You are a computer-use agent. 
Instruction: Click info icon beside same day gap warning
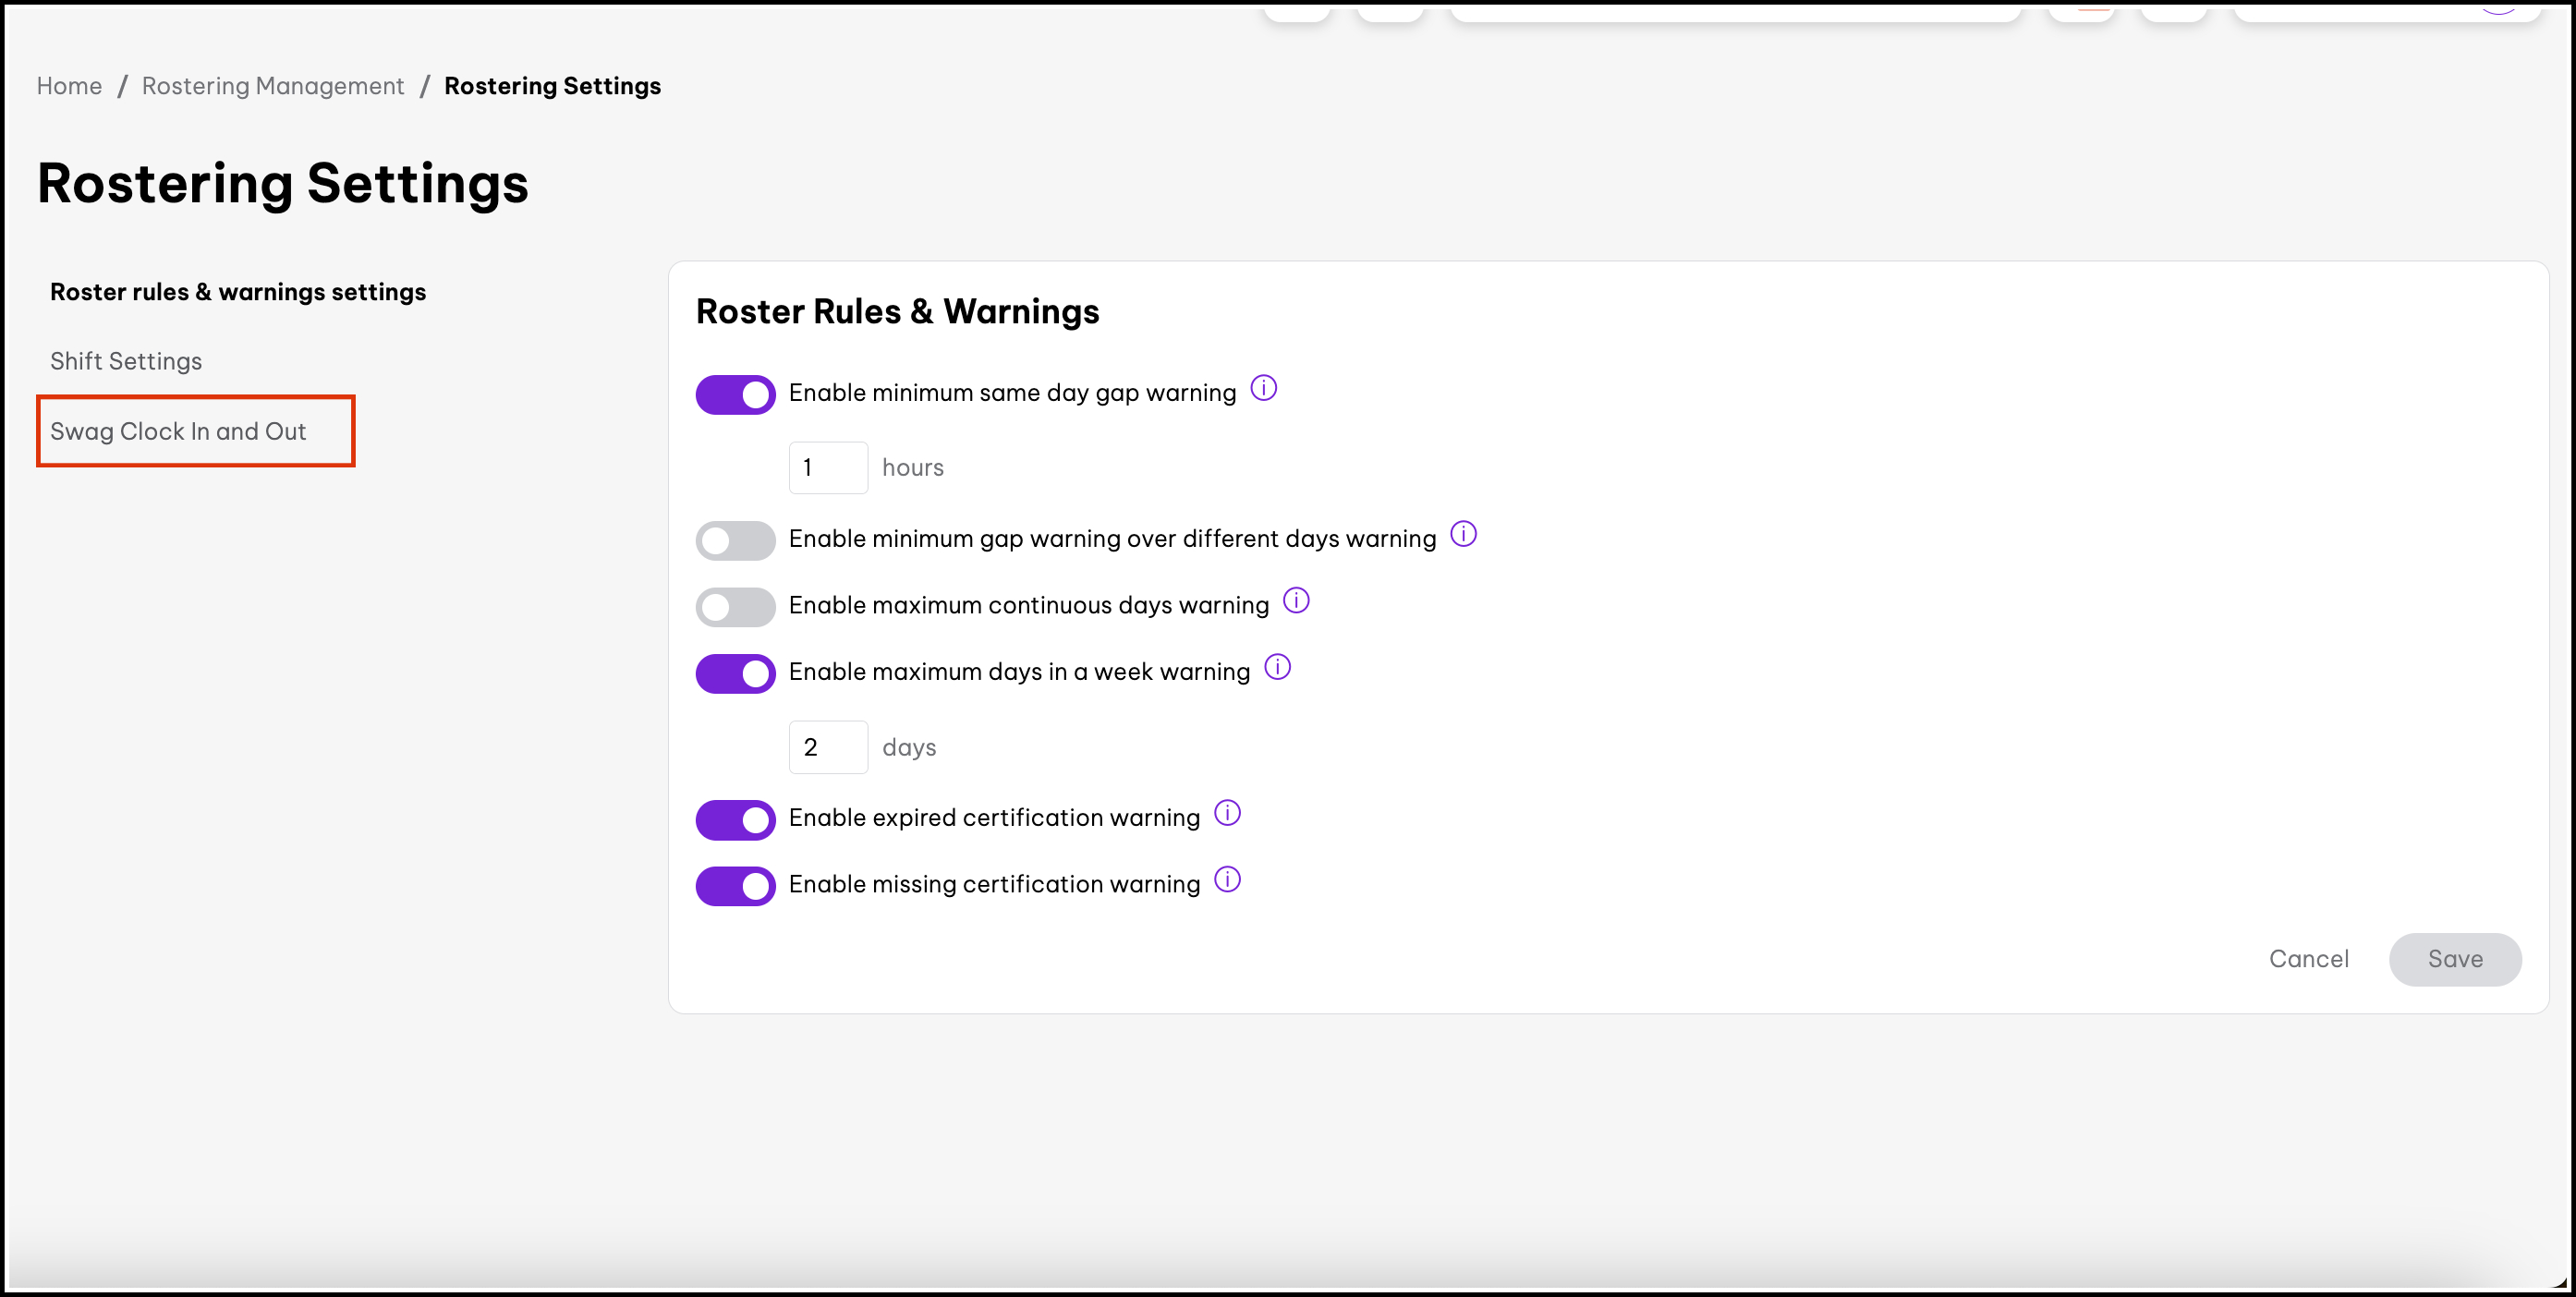pyautogui.click(x=1263, y=388)
